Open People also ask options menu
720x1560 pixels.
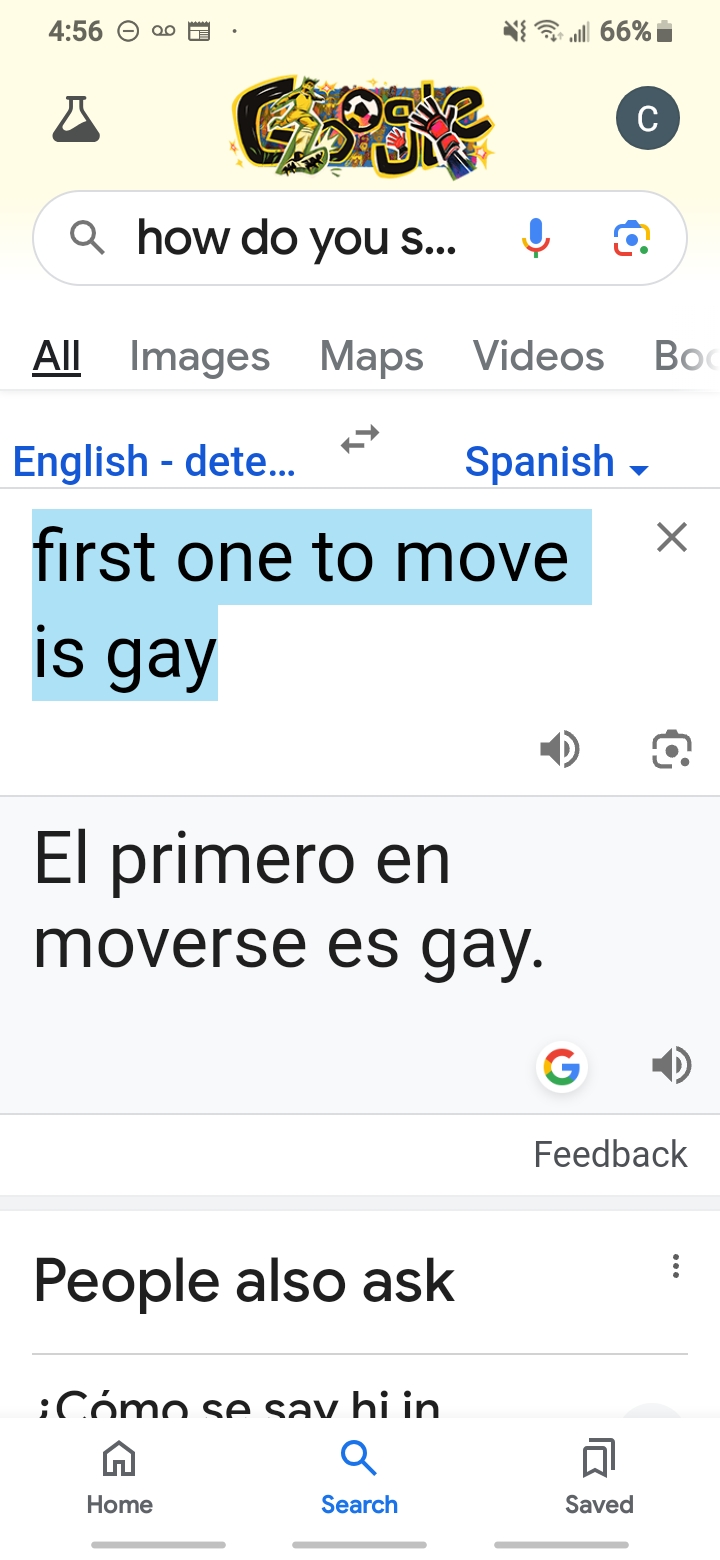tap(676, 1266)
